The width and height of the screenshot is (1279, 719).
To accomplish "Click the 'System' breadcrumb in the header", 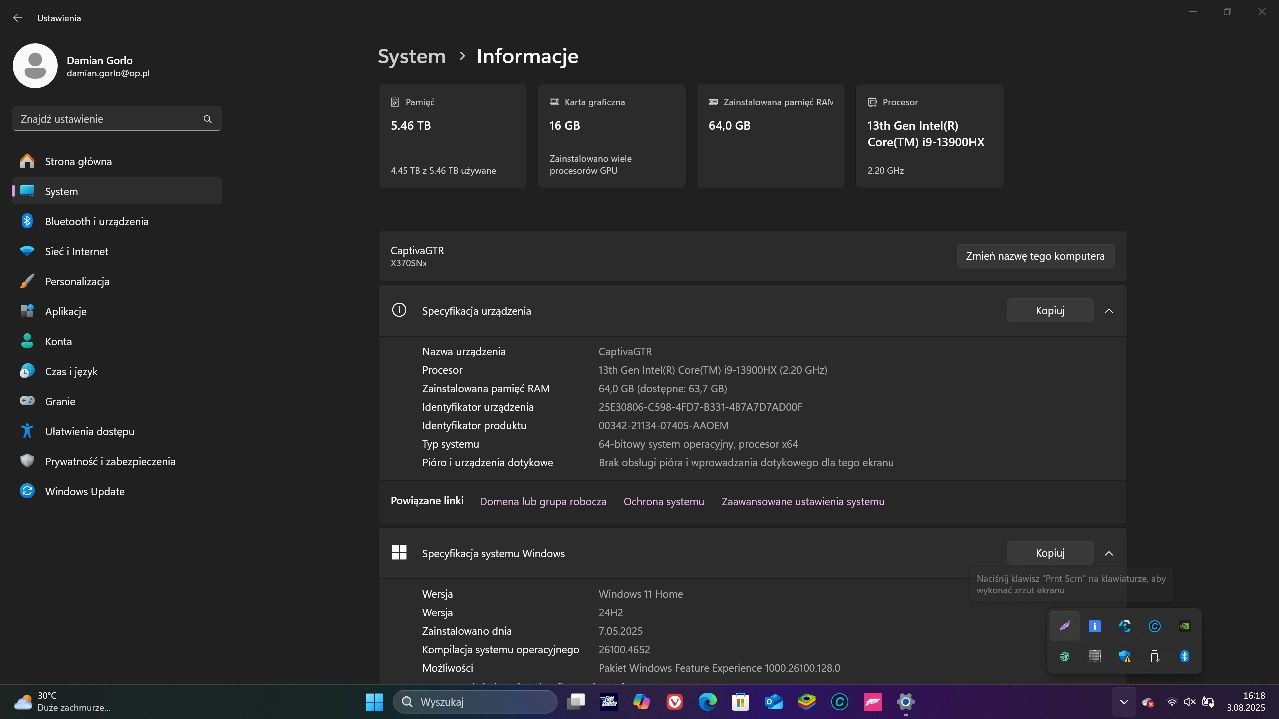I will click(x=411, y=56).
